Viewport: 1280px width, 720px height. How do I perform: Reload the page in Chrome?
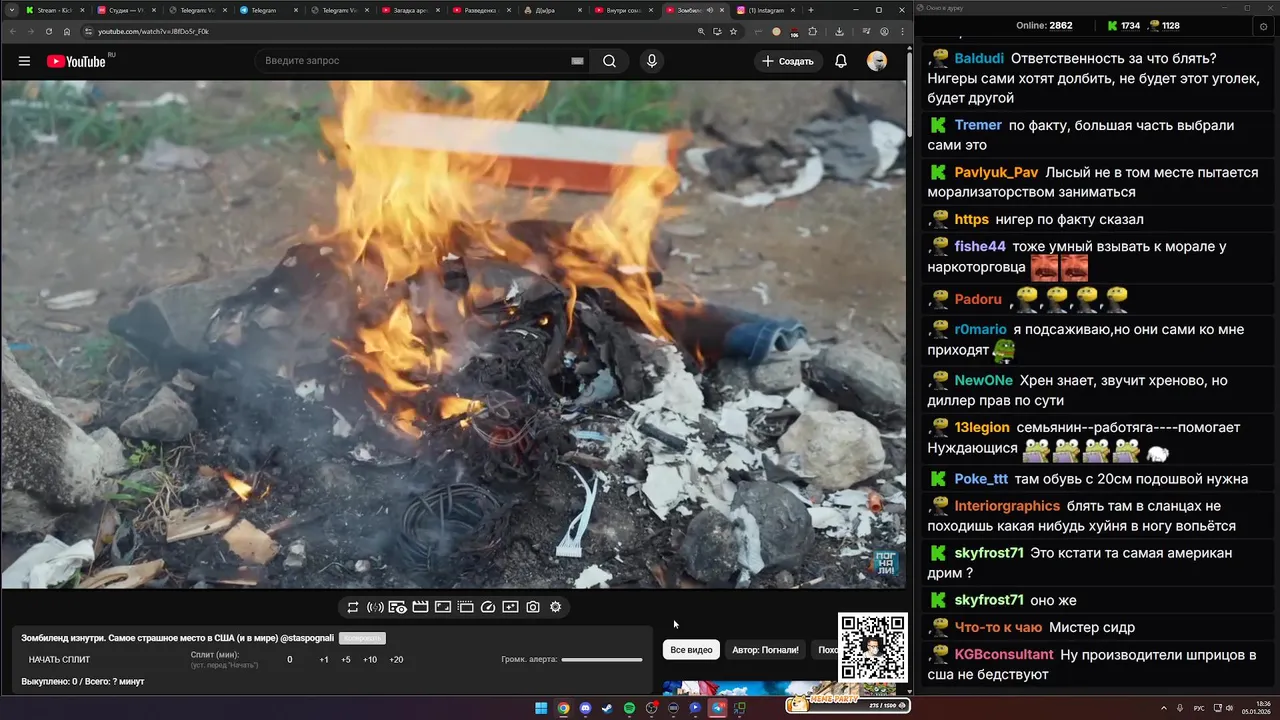coord(49,31)
